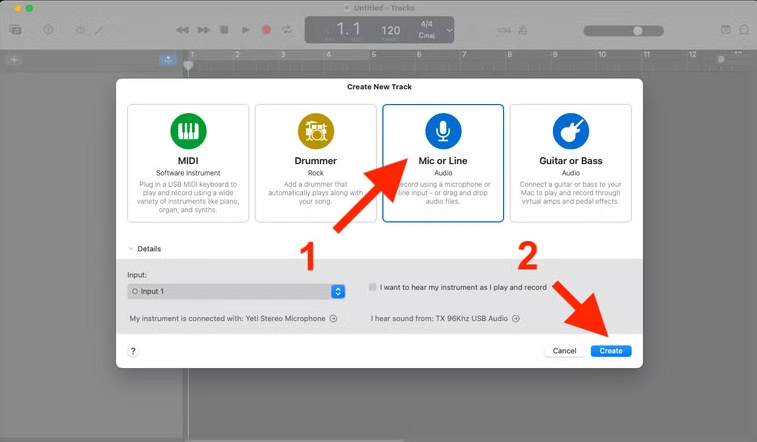757x442 pixels.
Task: Click the blue microphone icon
Action: coord(443,131)
